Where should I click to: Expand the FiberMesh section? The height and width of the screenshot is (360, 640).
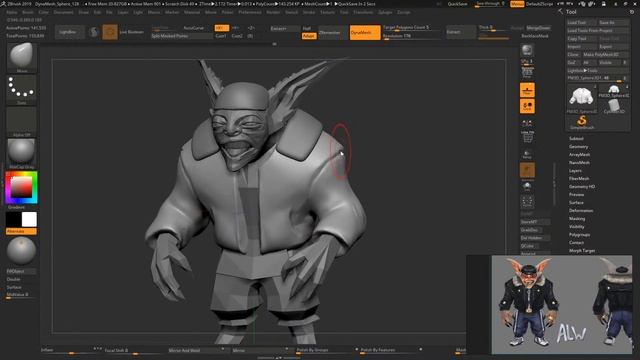[x=579, y=178]
